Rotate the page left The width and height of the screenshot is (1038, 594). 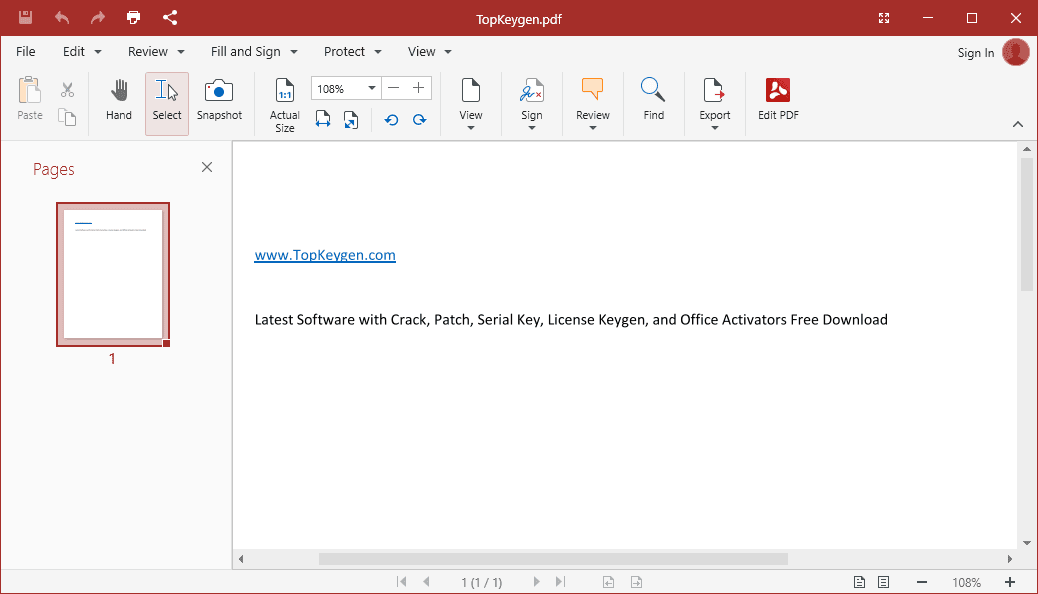click(x=391, y=119)
